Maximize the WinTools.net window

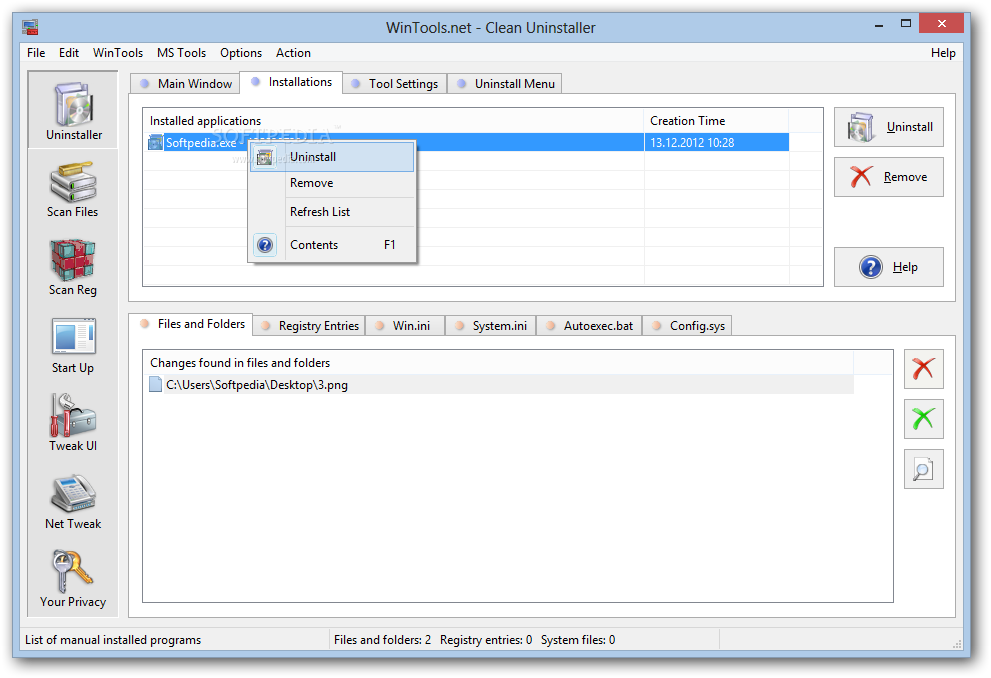point(906,24)
